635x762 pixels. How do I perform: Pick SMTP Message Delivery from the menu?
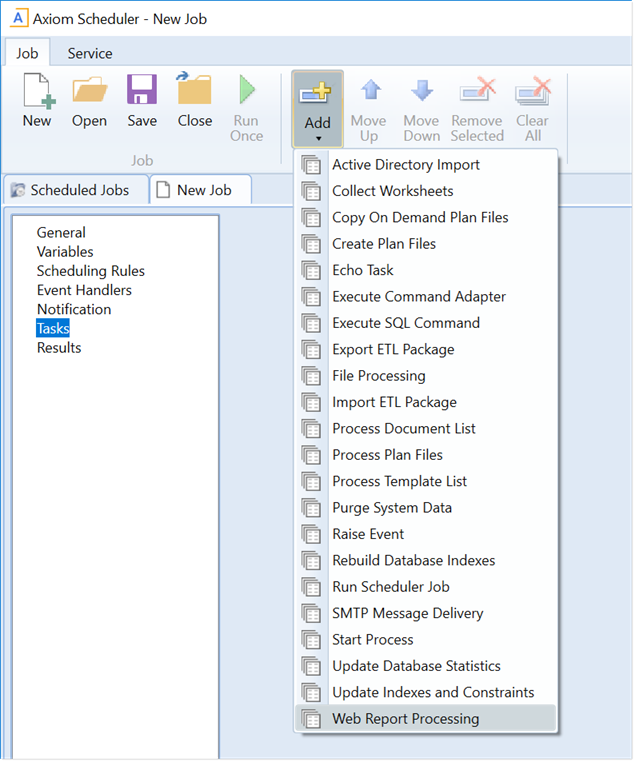coord(407,613)
